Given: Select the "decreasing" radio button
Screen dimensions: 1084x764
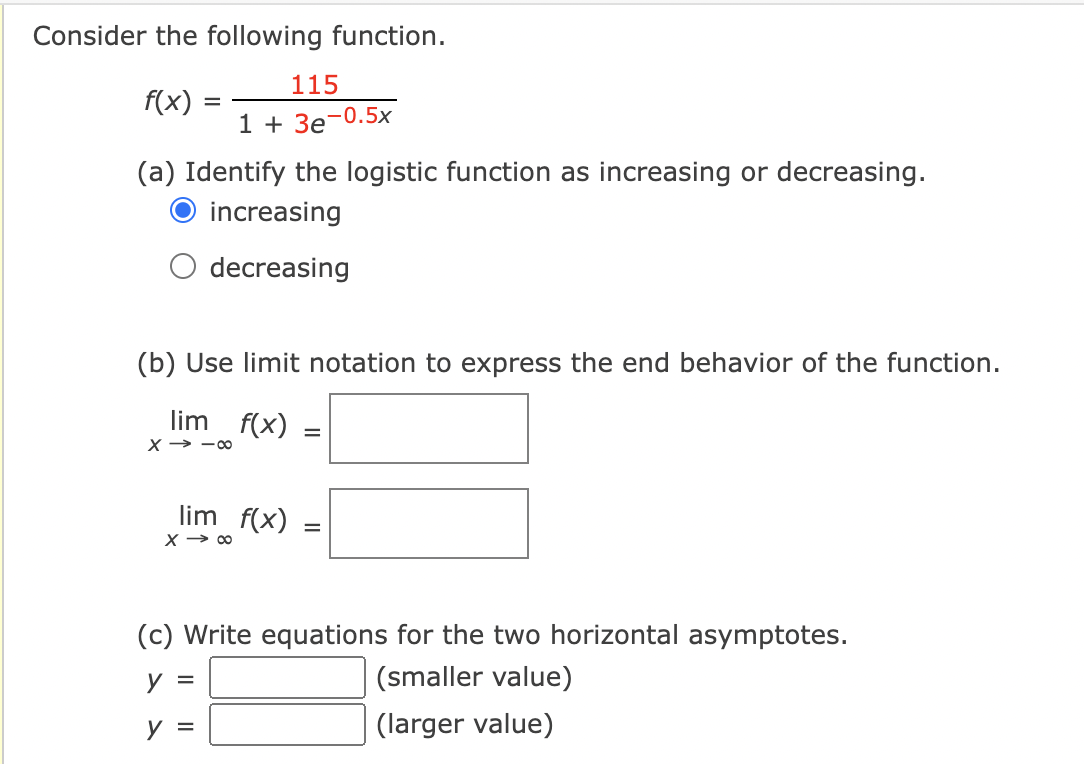Looking at the screenshot, I should click(183, 265).
